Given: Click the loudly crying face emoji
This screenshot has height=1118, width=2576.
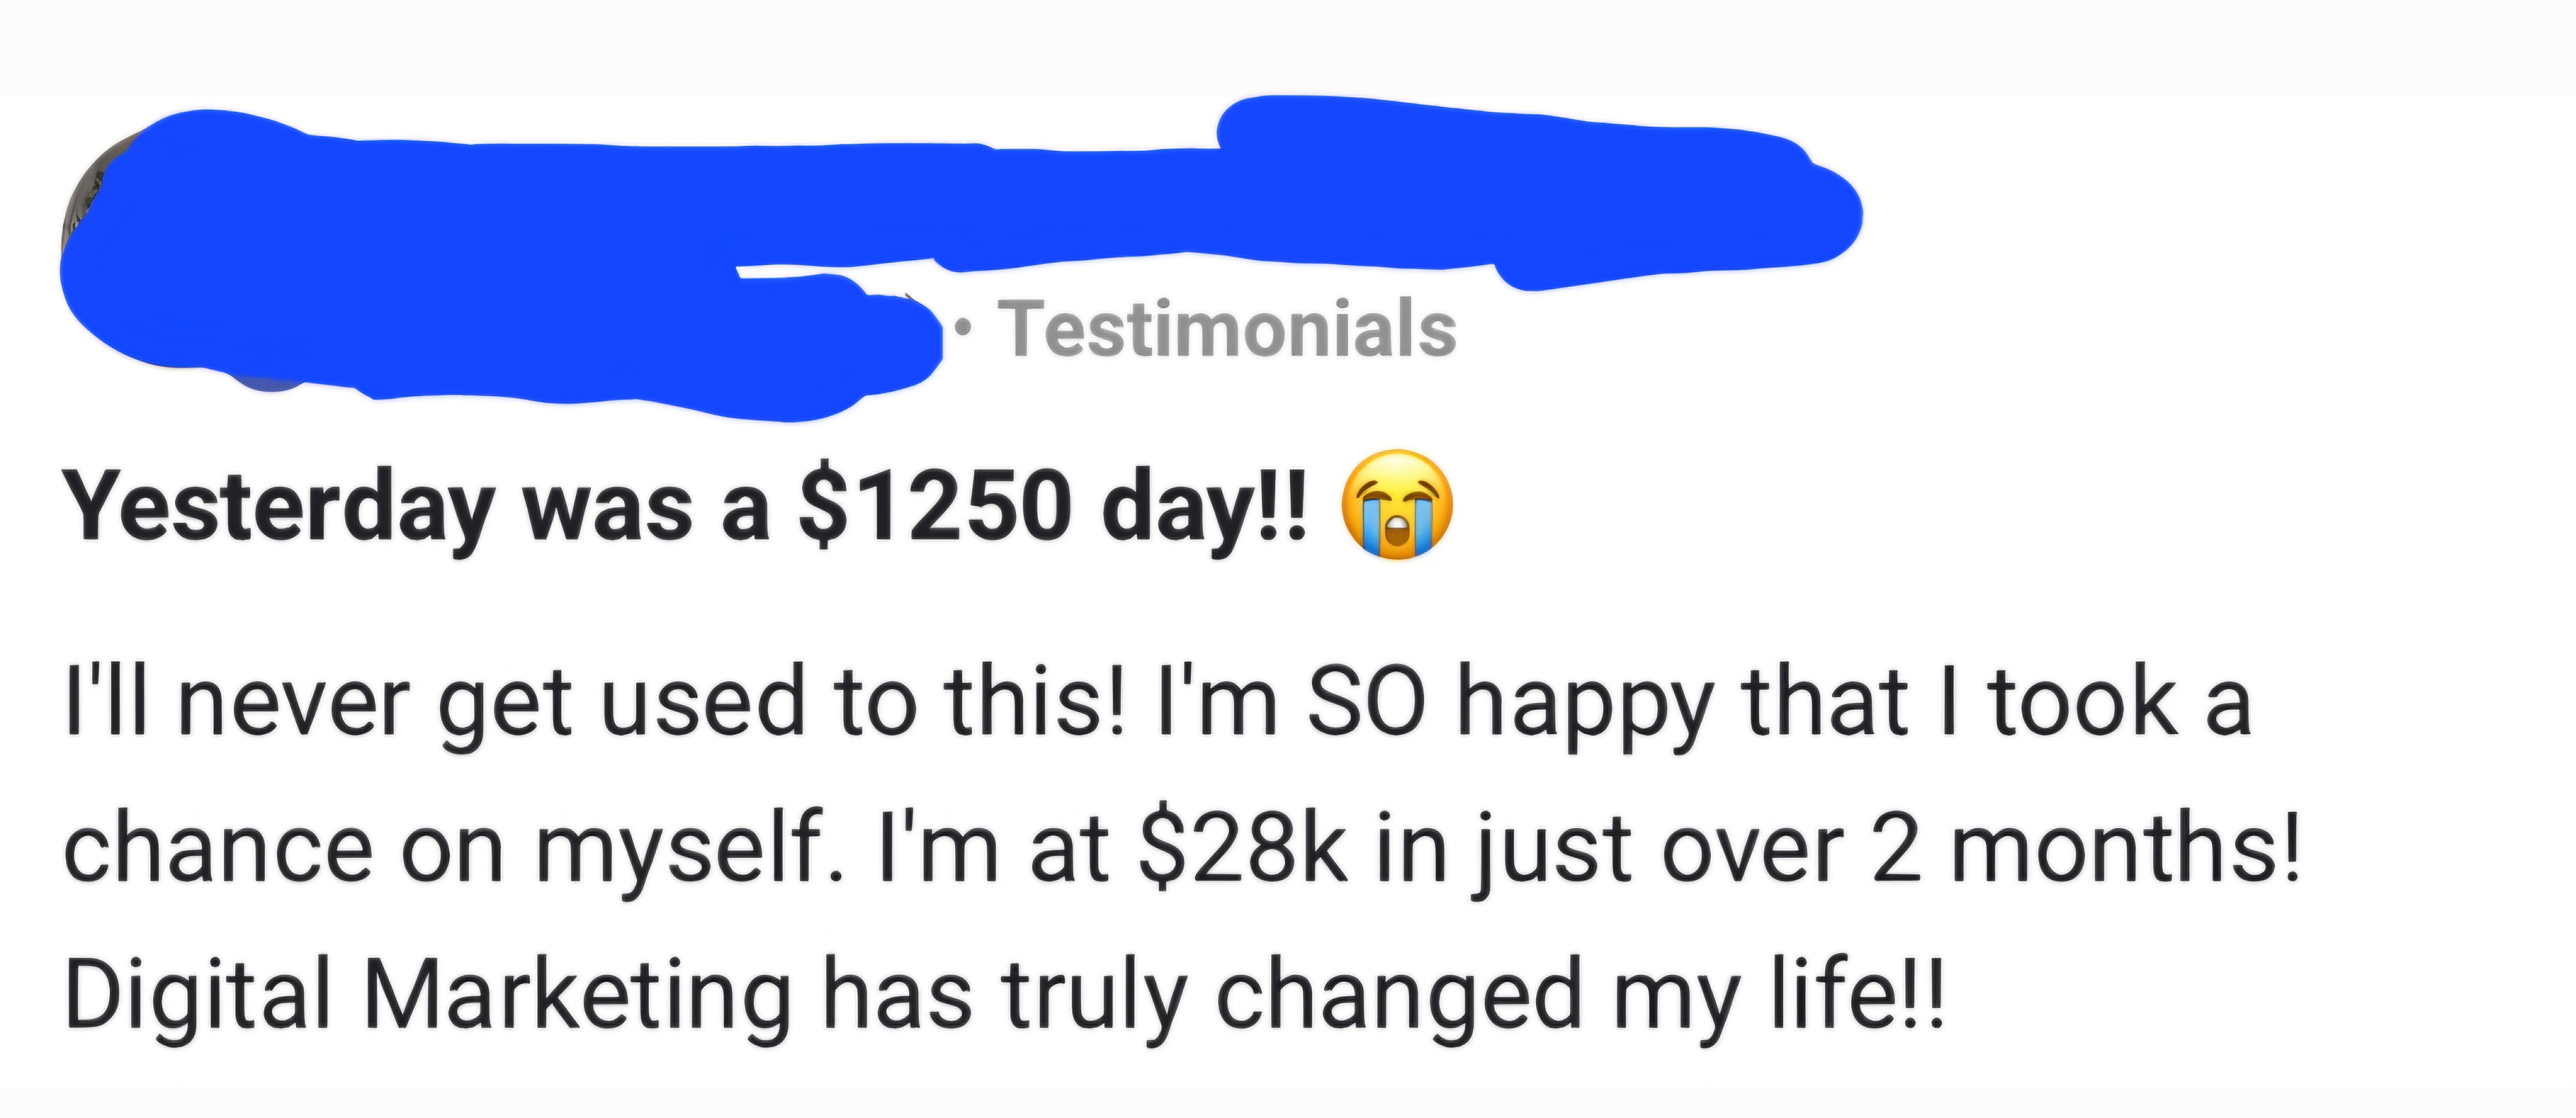Looking at the screenshot, I should click(x=1398, y=505).
